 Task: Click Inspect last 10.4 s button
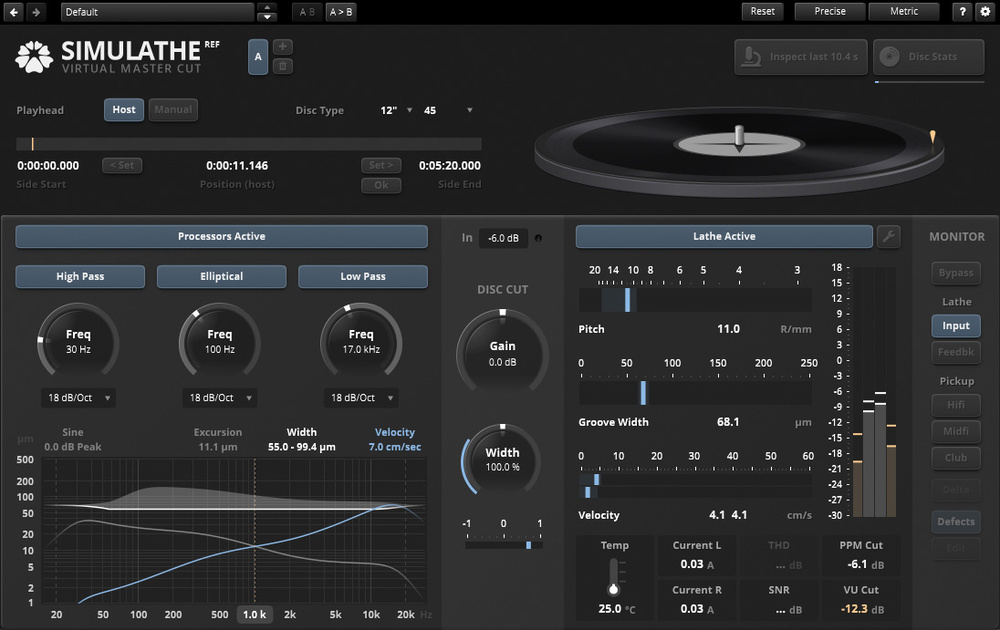(x=801, y=57)
